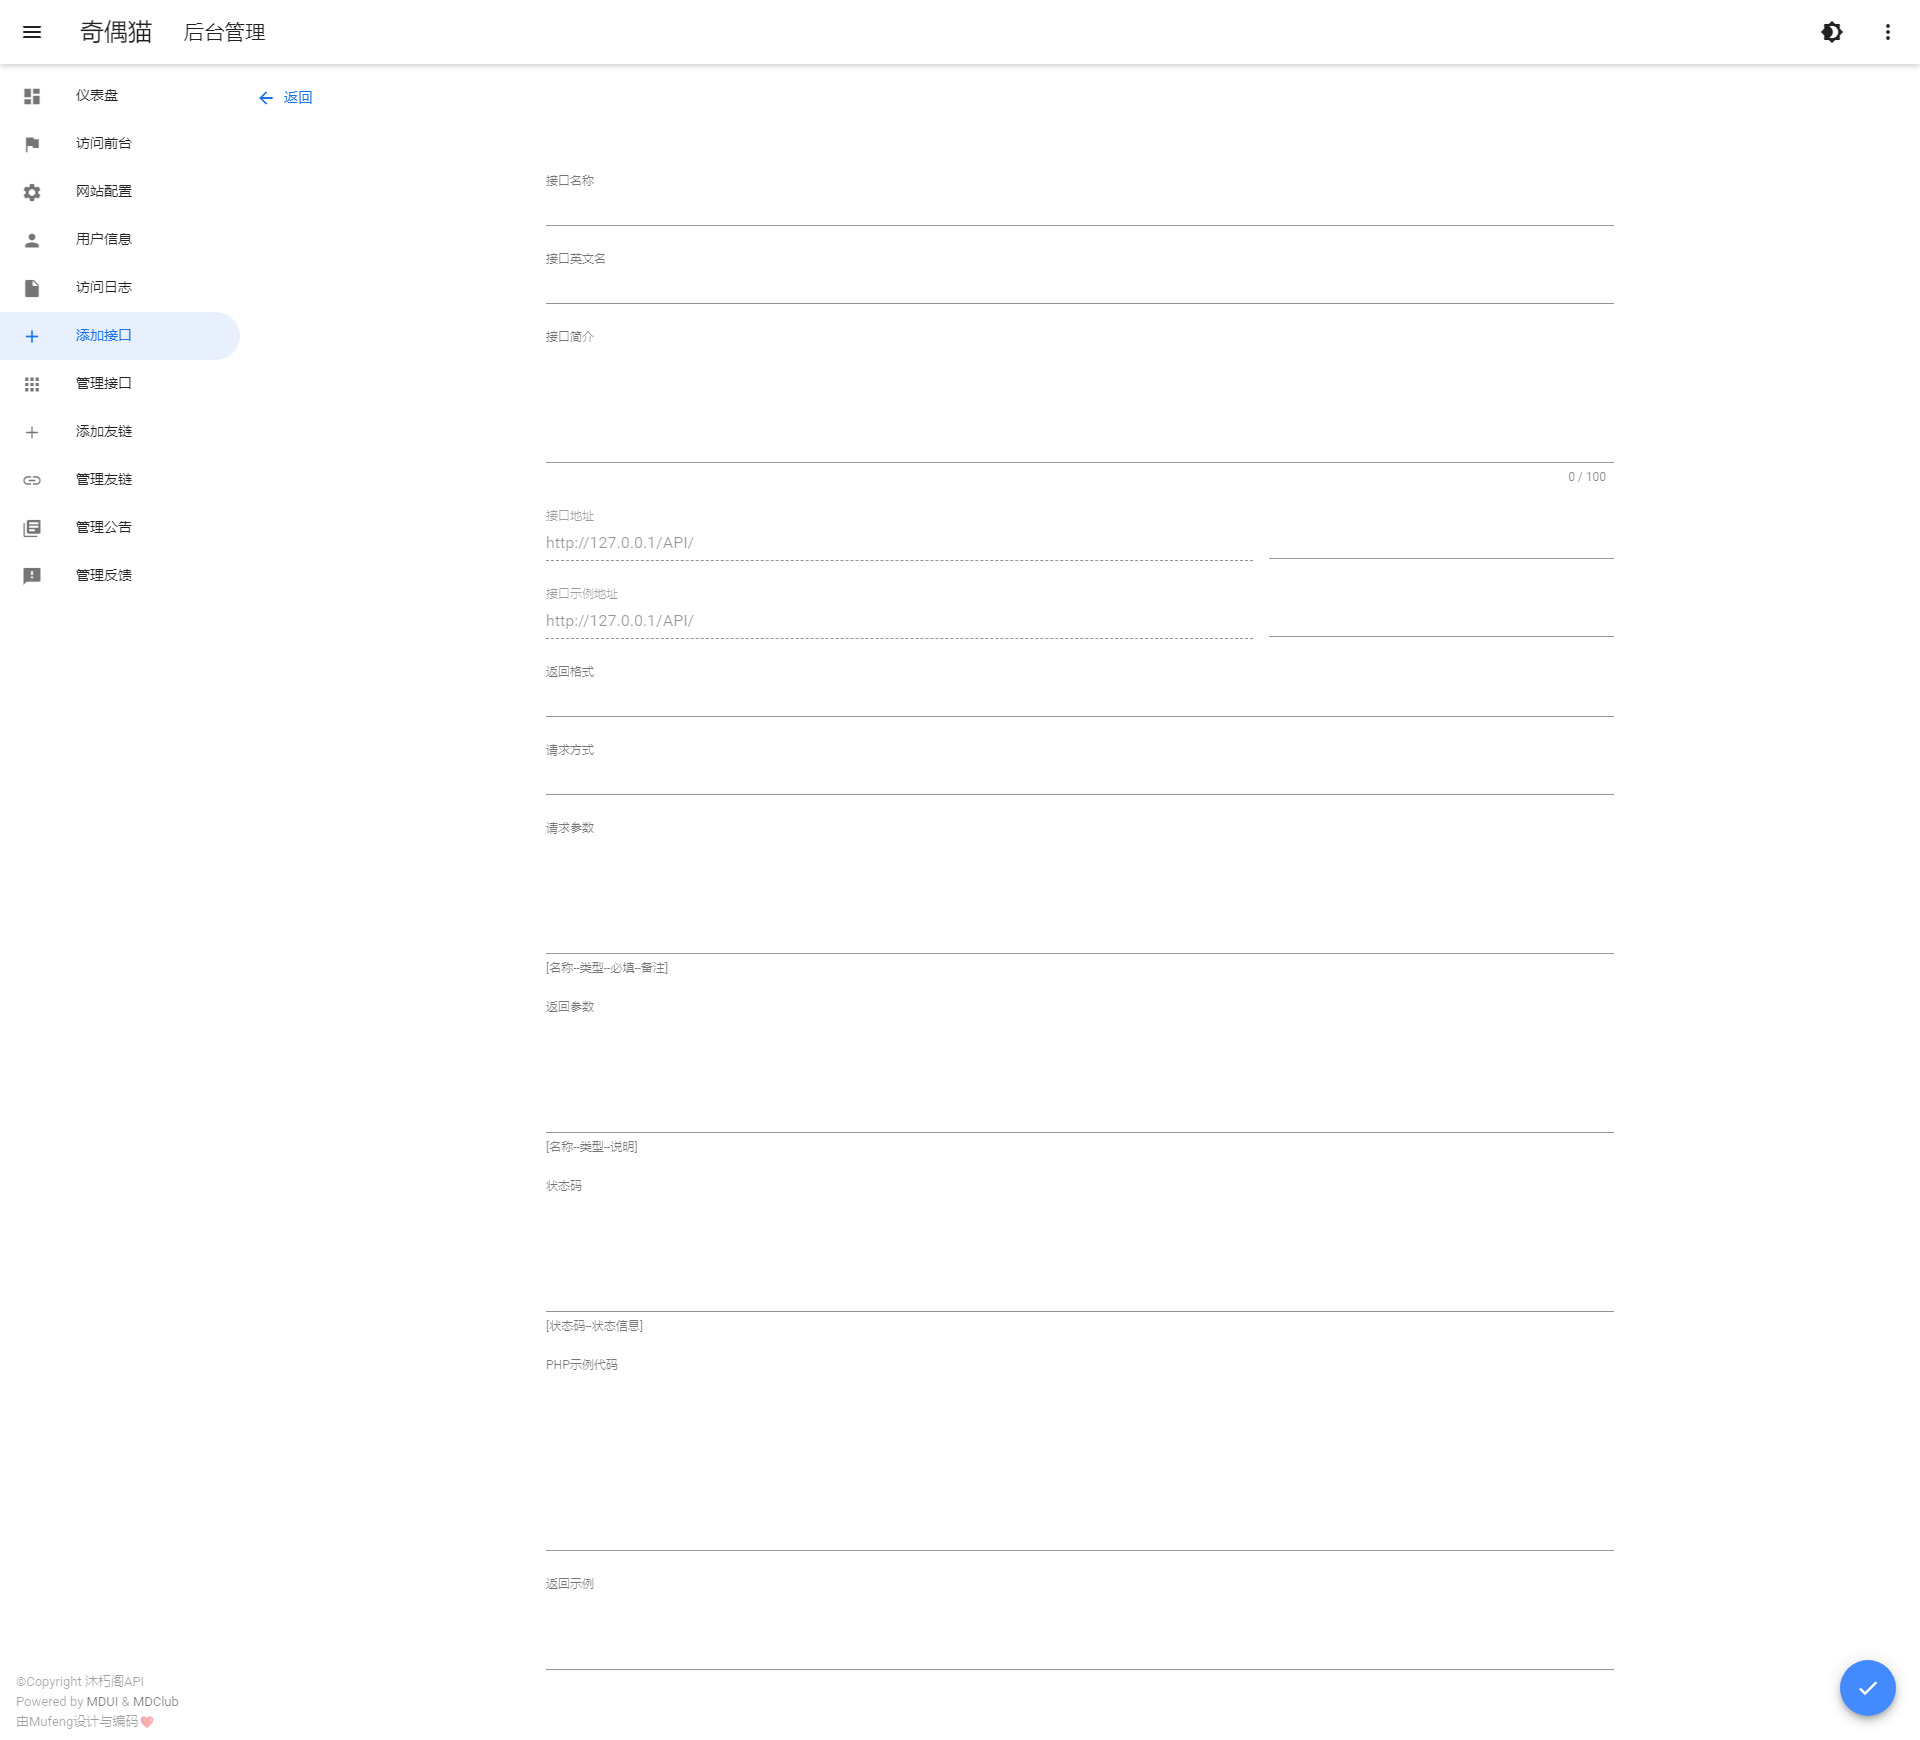Image resolution: width=1920 pixels, height=1740 pixels.
Task: Open 管理公告 in the sidebar
Action: tap(120, 528)
